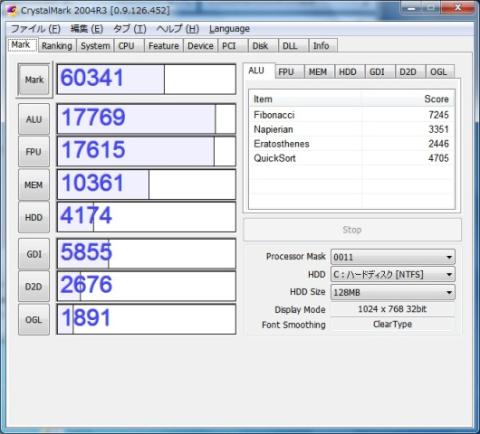Viewport: 480px width, 434px height.
Task: Open the 編集 (E) menu
Action: pos(87,29)
